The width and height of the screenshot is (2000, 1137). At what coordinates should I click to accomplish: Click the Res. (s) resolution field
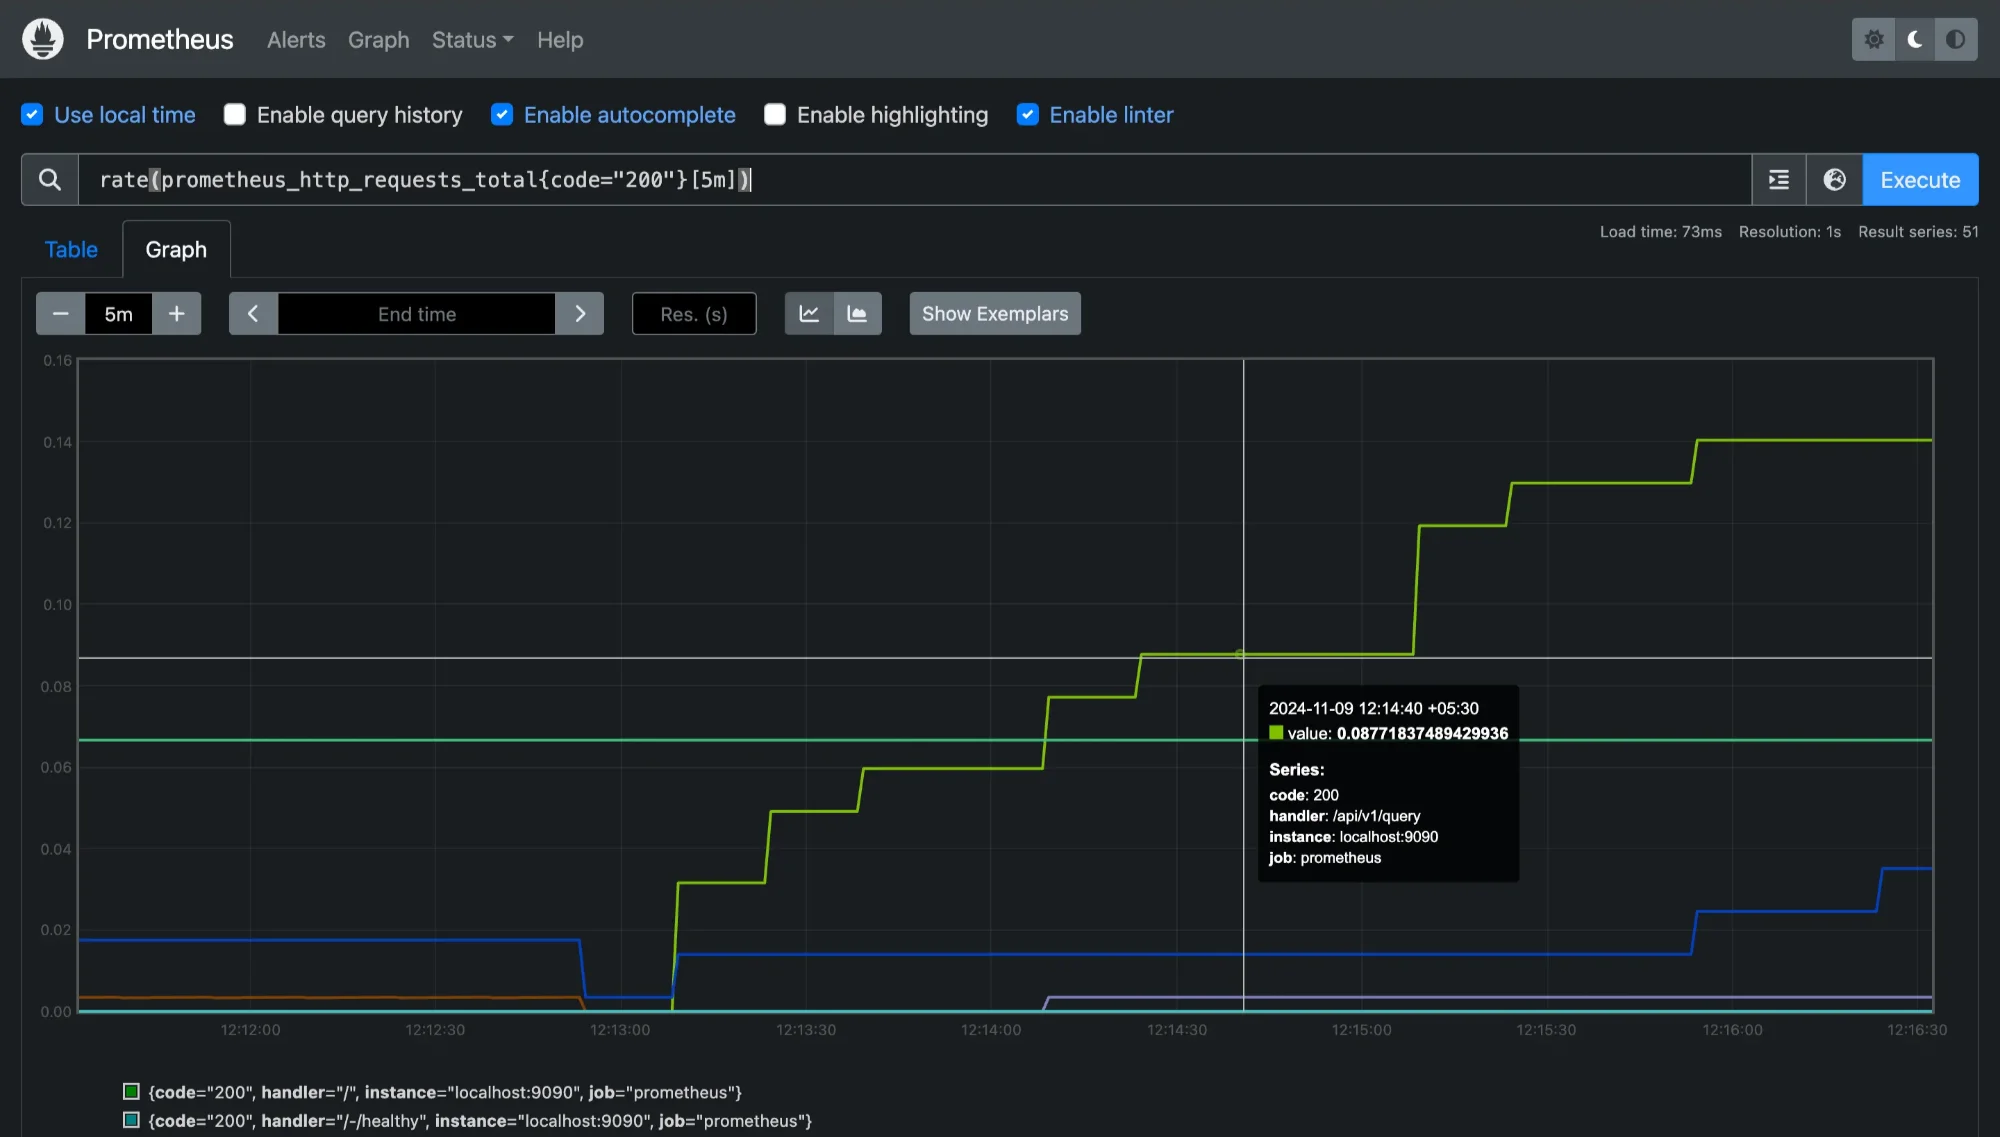pyautogui.click(x=694, y=314)
